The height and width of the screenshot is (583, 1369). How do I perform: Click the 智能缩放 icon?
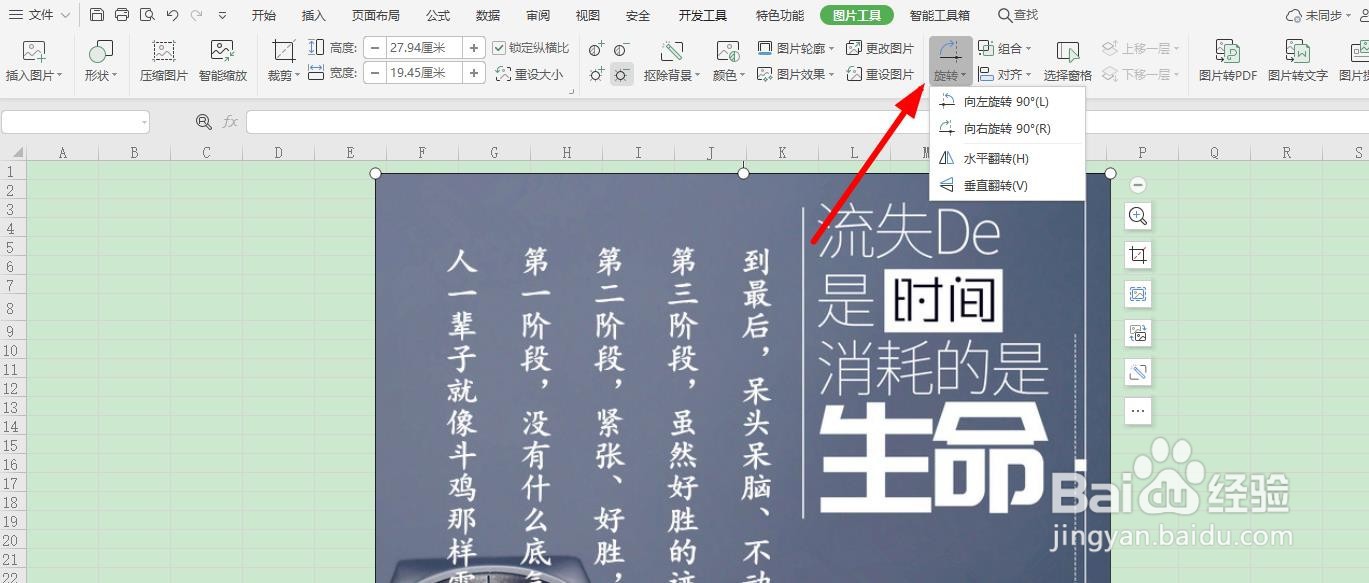(x=222, y=52)
